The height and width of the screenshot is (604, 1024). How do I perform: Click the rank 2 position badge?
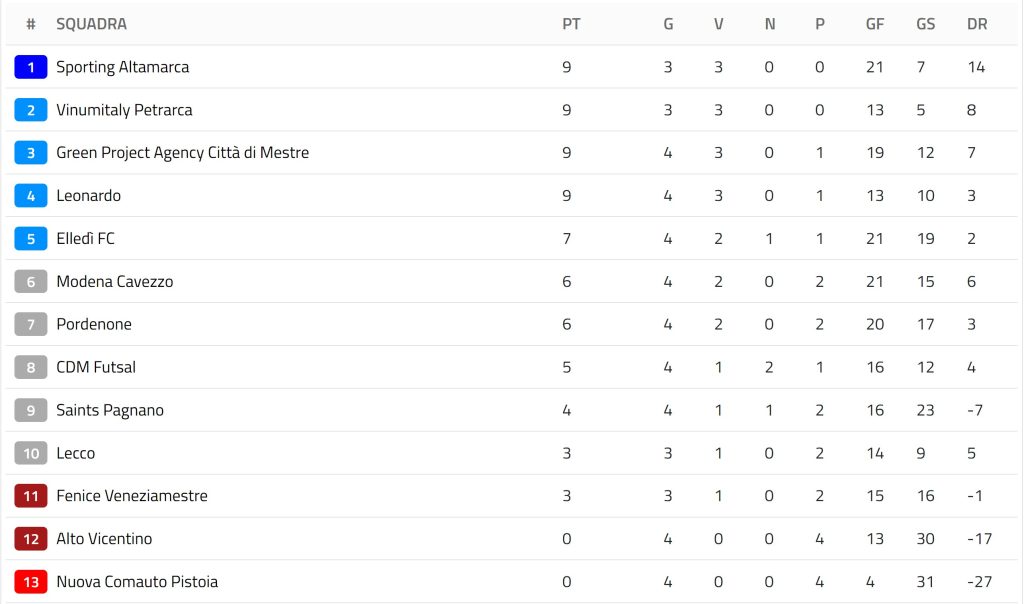pyautogui.click(x=31, y=110)
